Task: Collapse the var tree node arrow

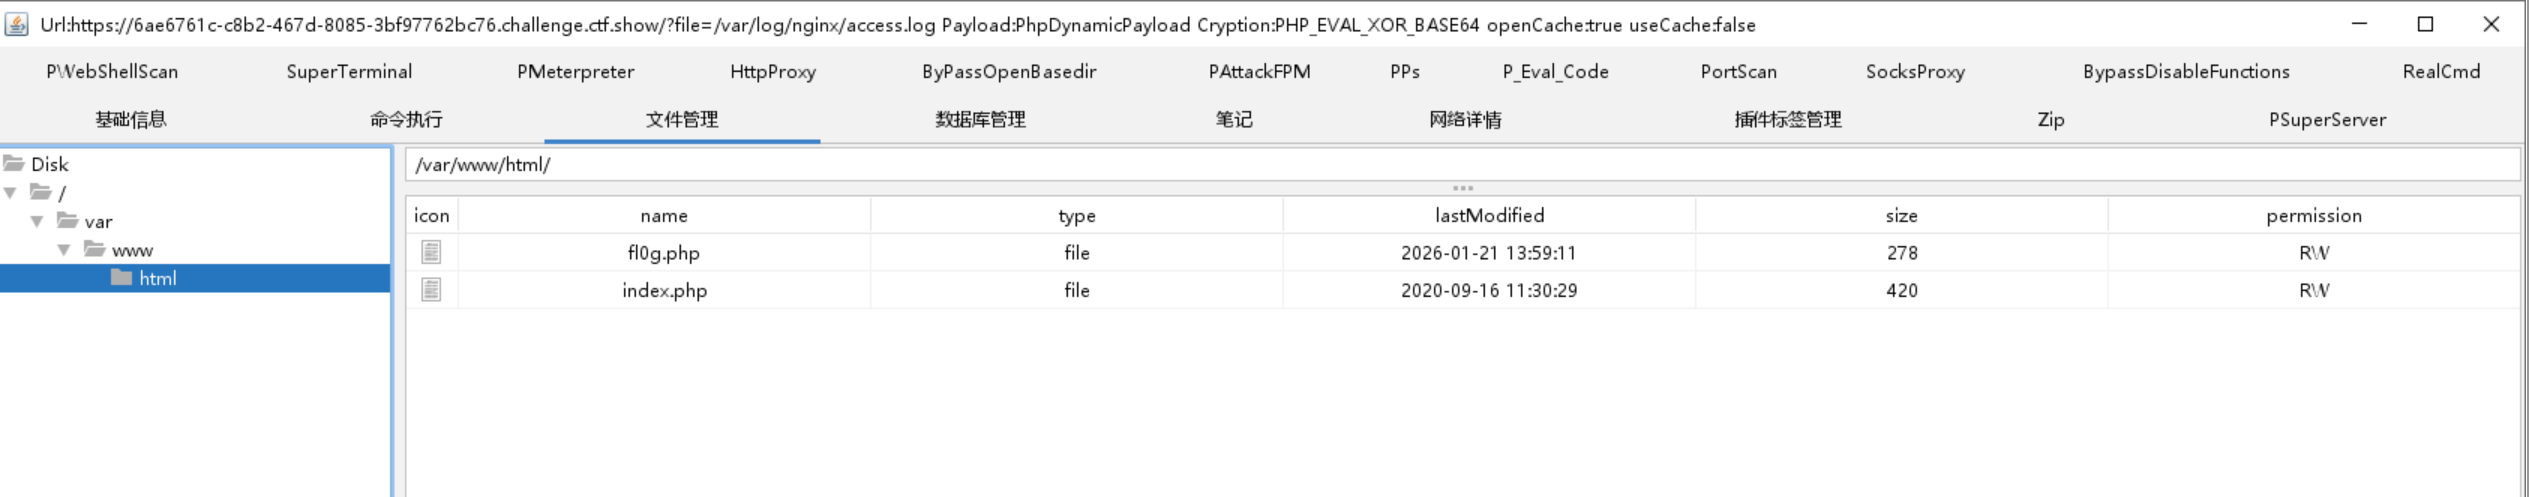Action: coord(37,221)
